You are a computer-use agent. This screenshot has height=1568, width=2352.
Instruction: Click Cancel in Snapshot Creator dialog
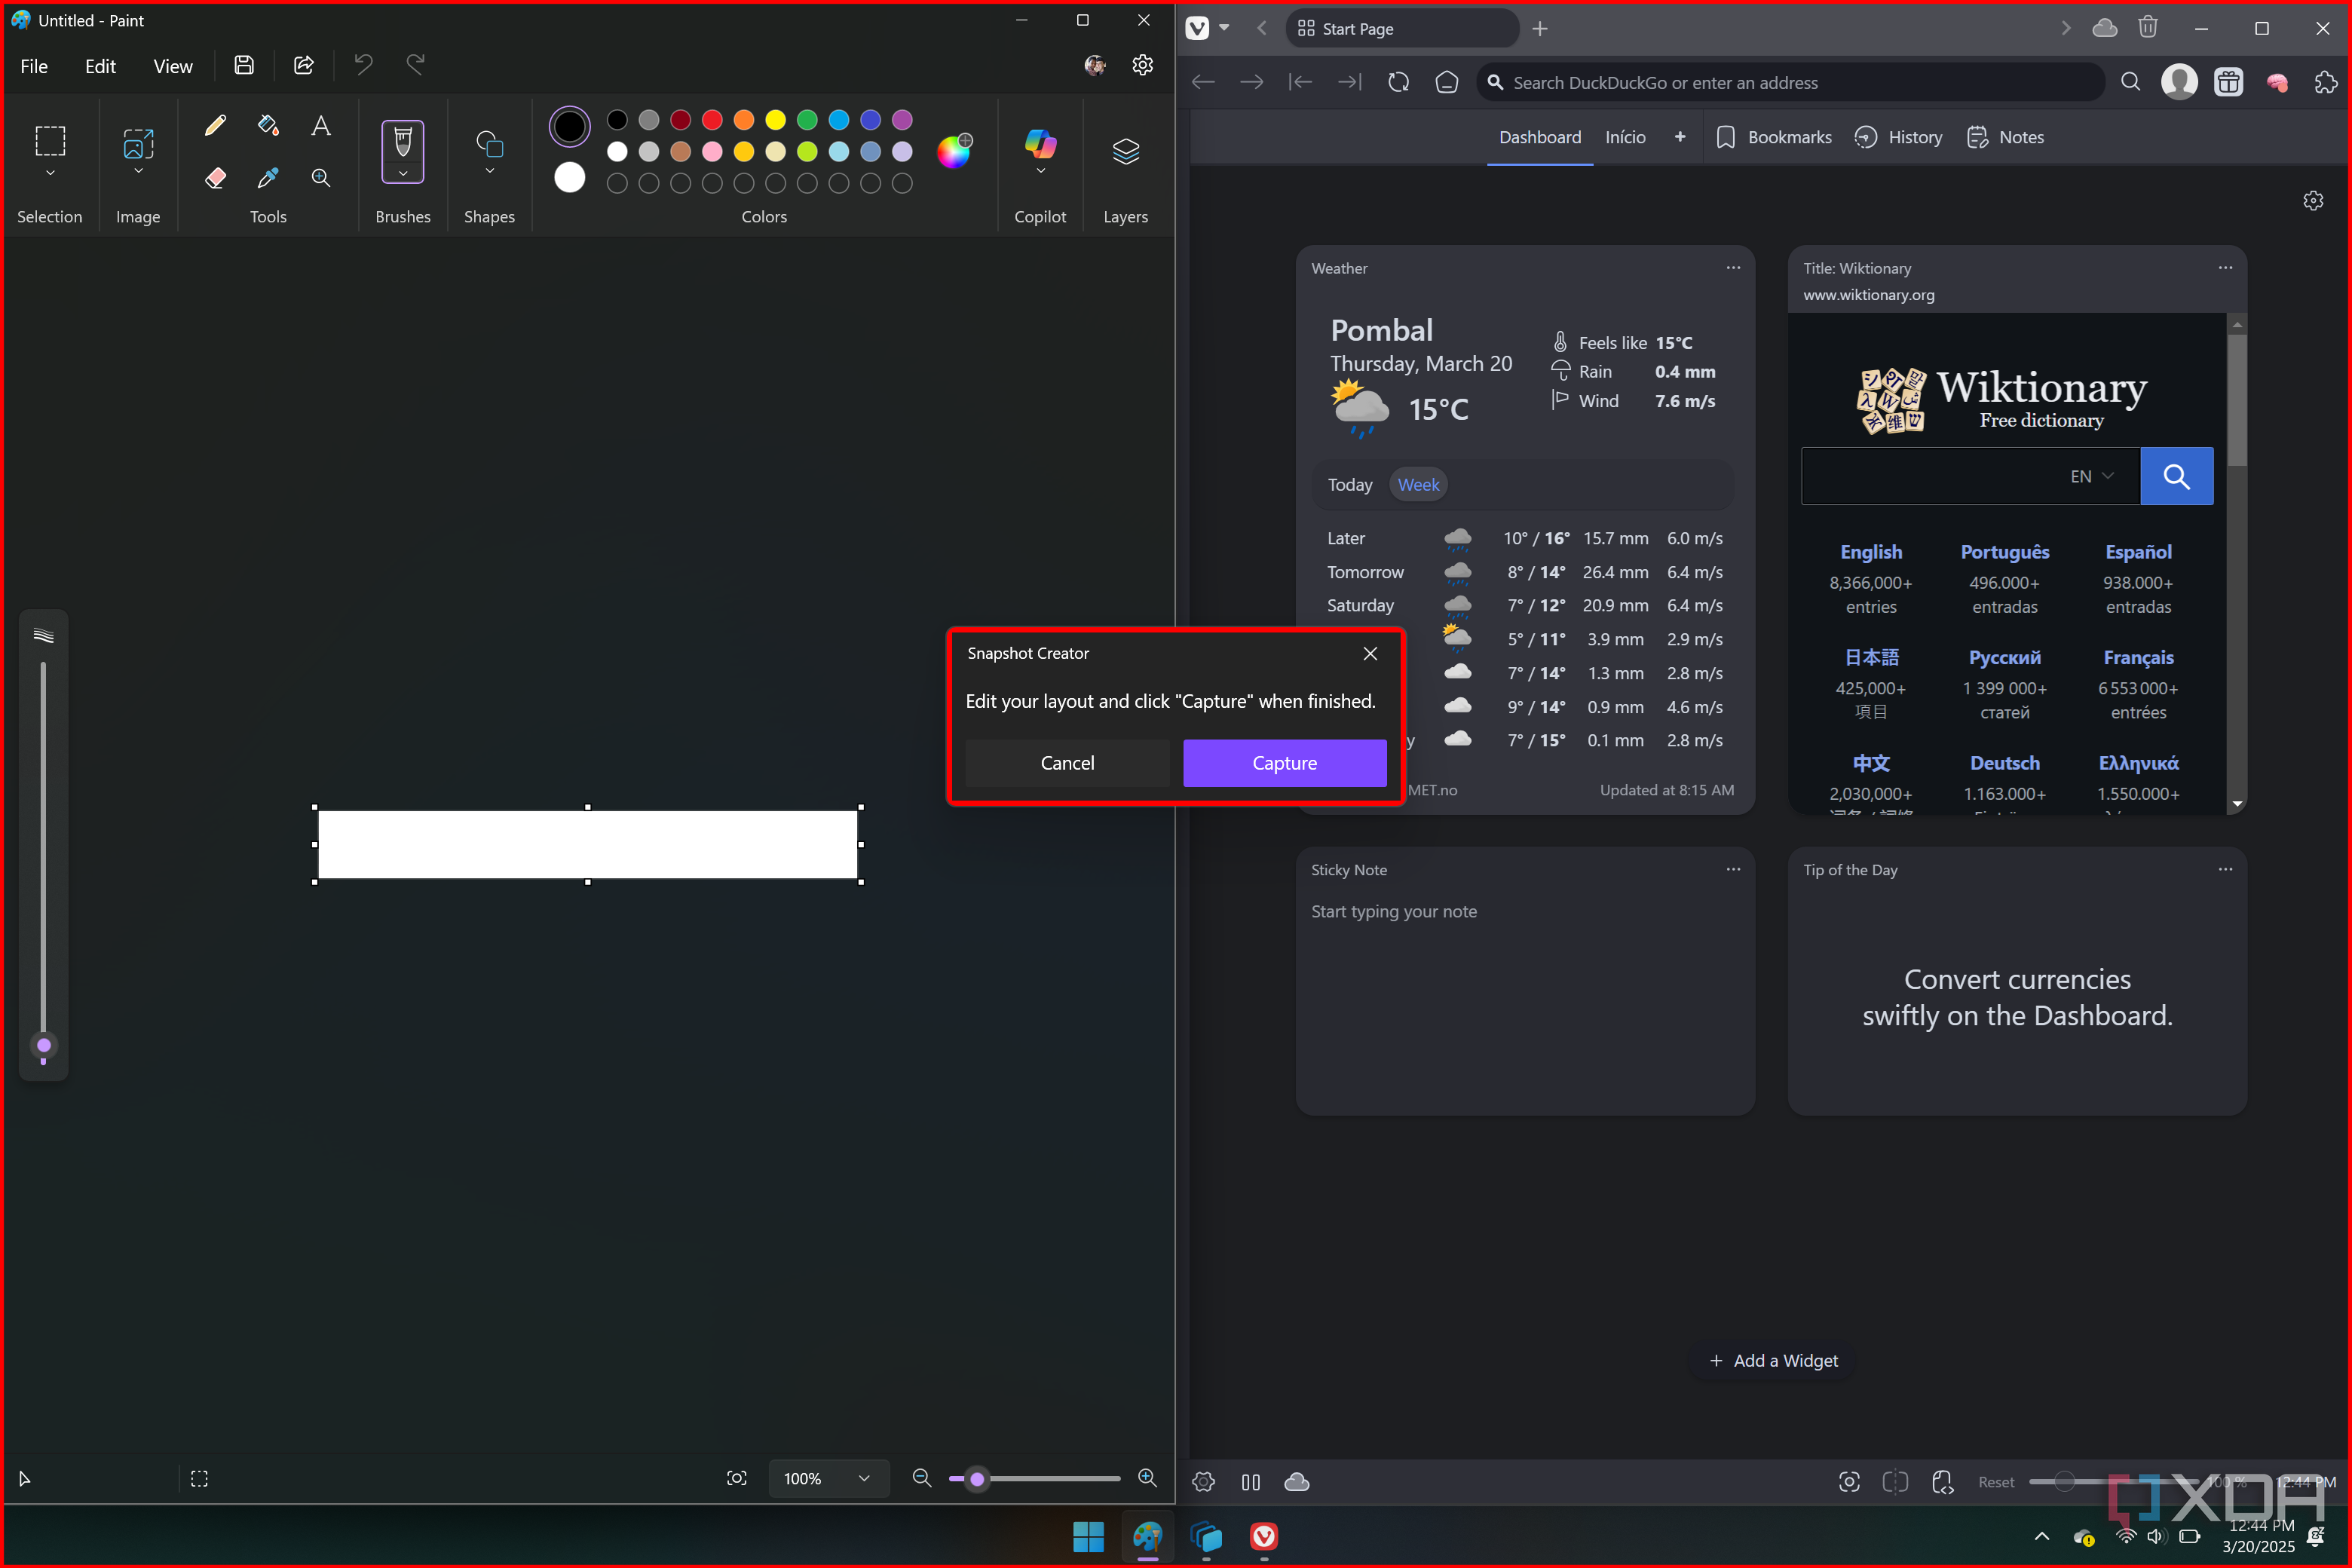pos(1067,763)
